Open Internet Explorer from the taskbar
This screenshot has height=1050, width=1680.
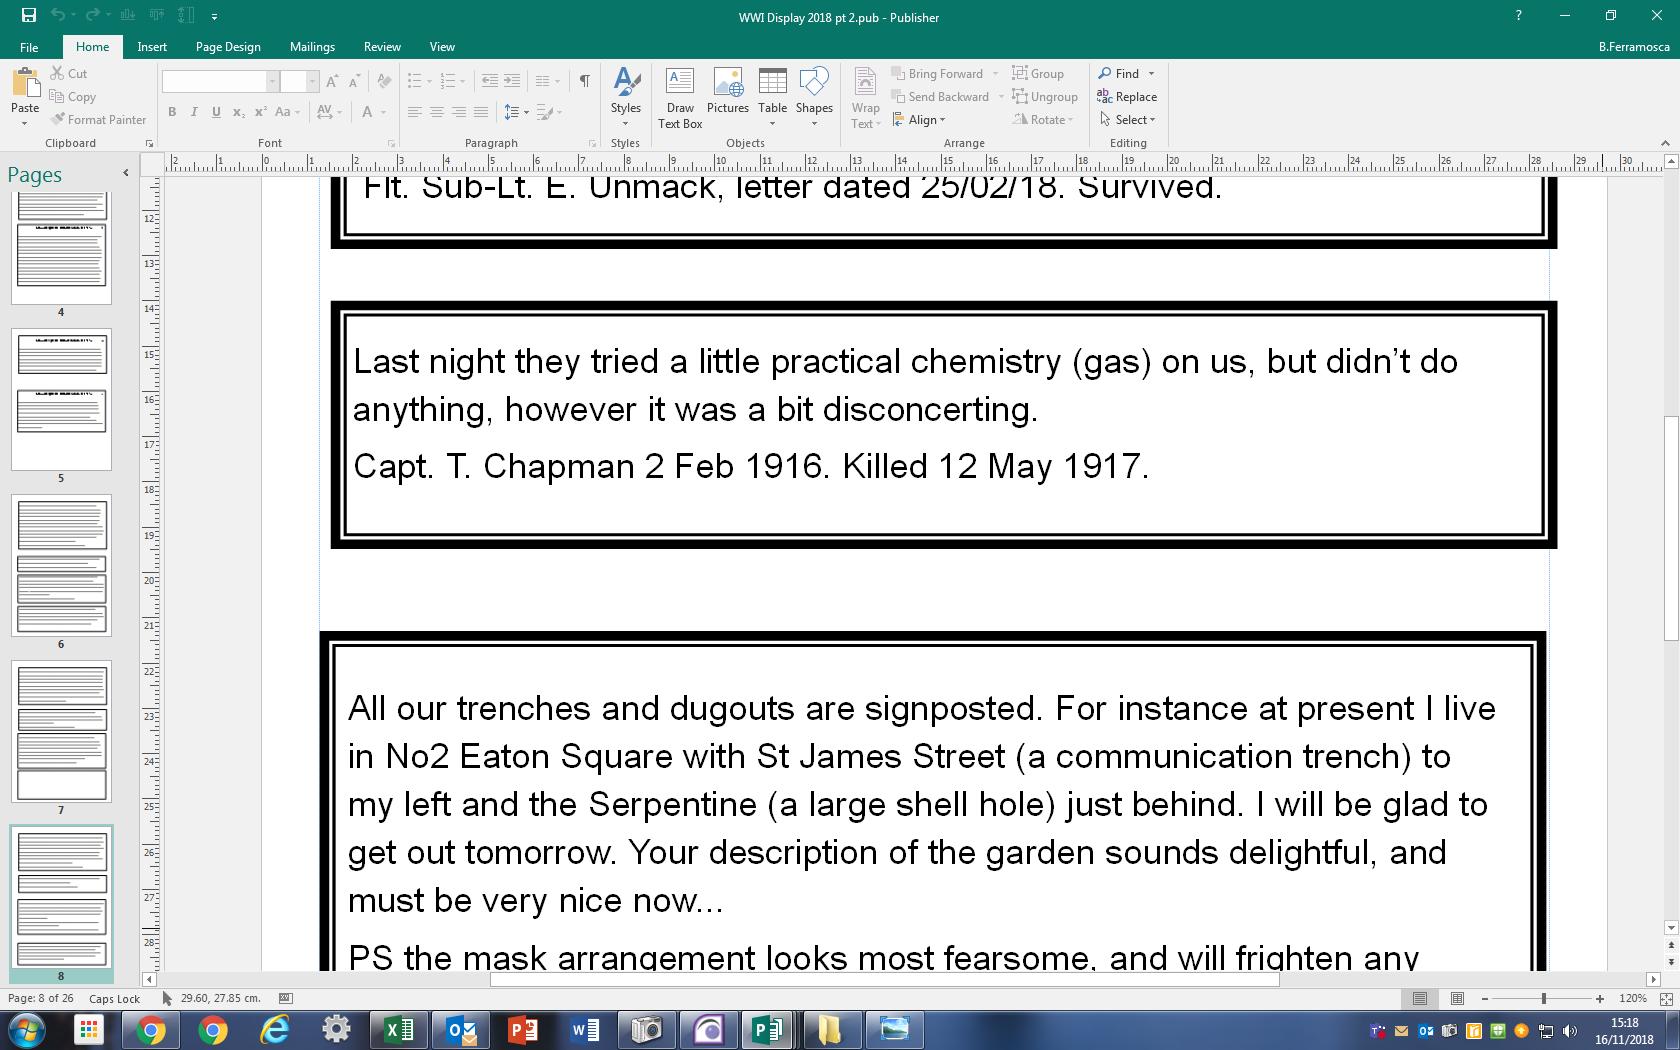[274, 1030]
